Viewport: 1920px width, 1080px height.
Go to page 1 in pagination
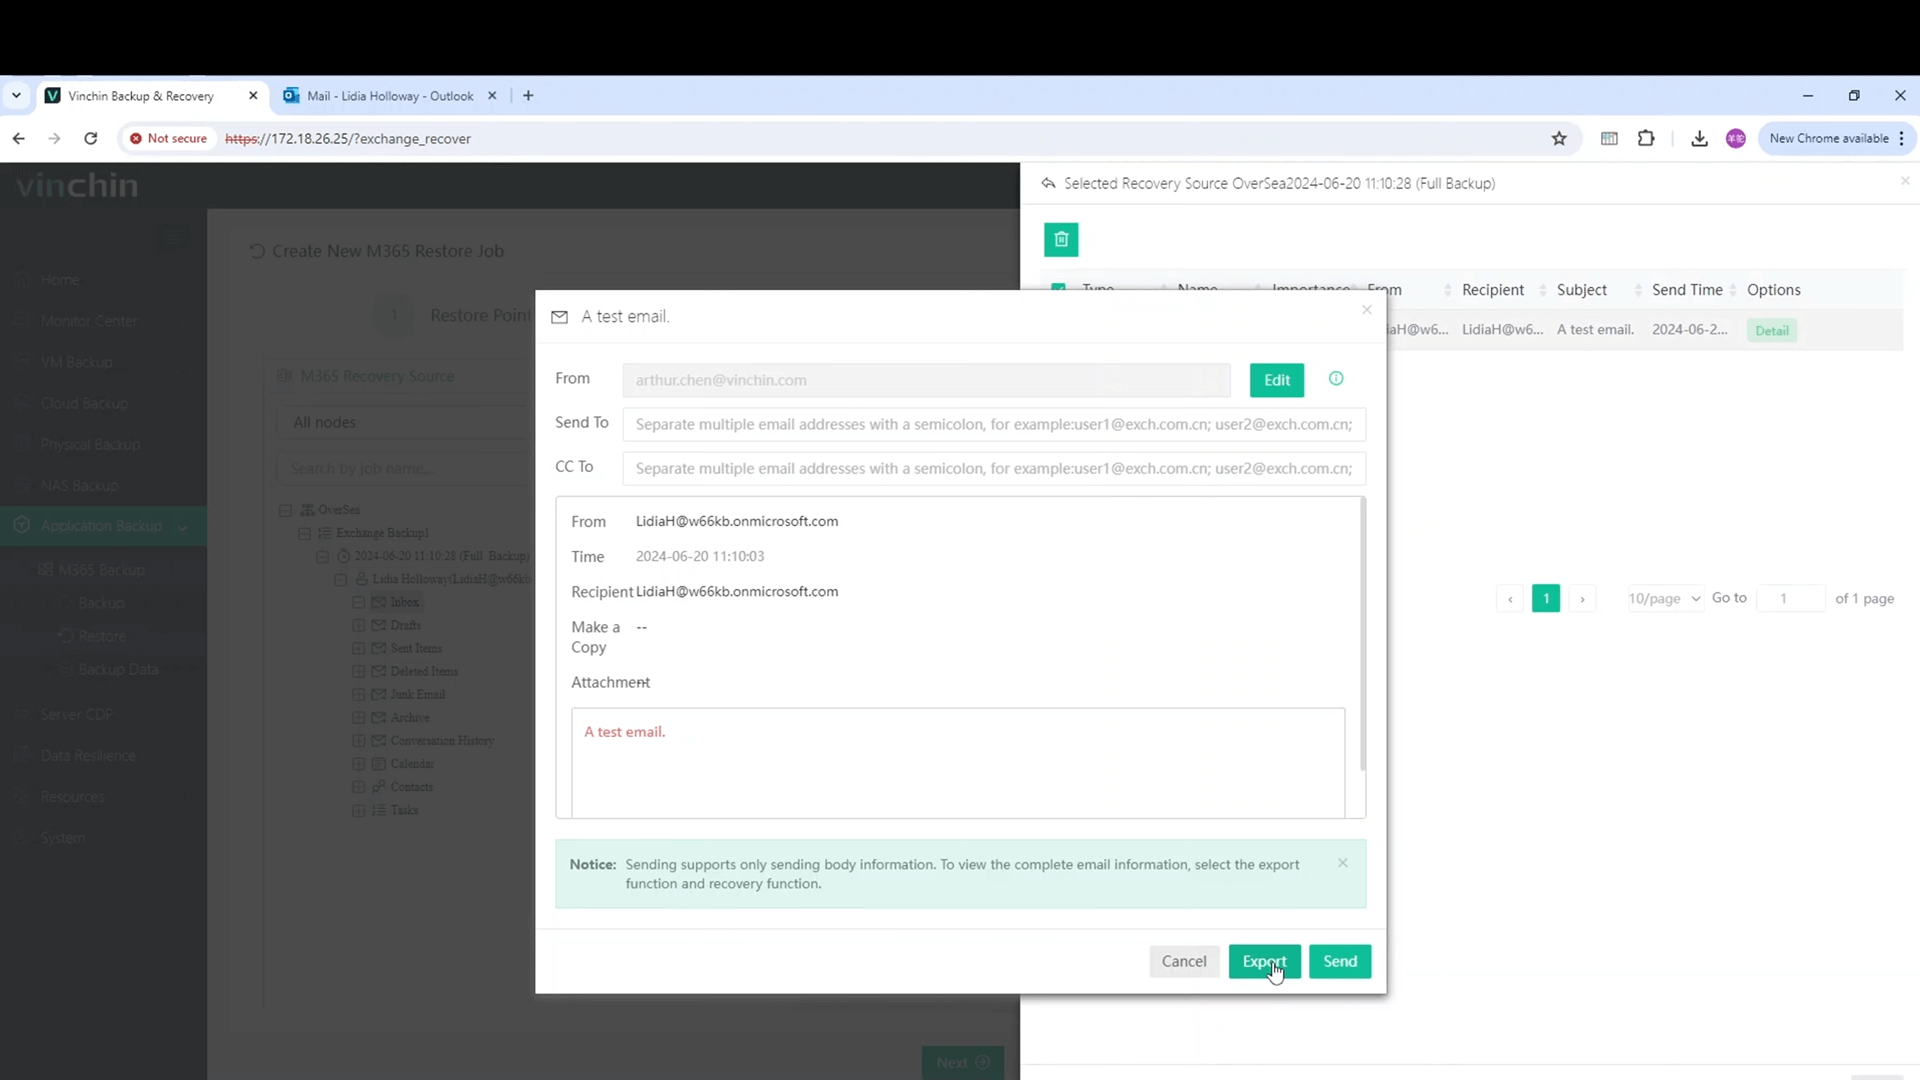[x=1546, y=599]
